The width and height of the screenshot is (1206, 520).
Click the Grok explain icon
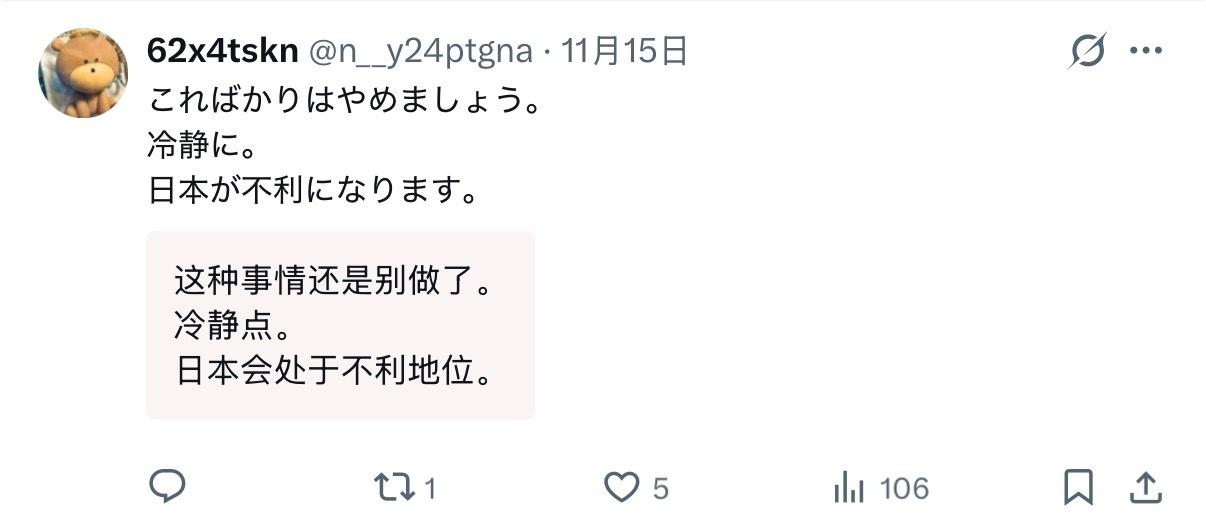[1087, 50]
